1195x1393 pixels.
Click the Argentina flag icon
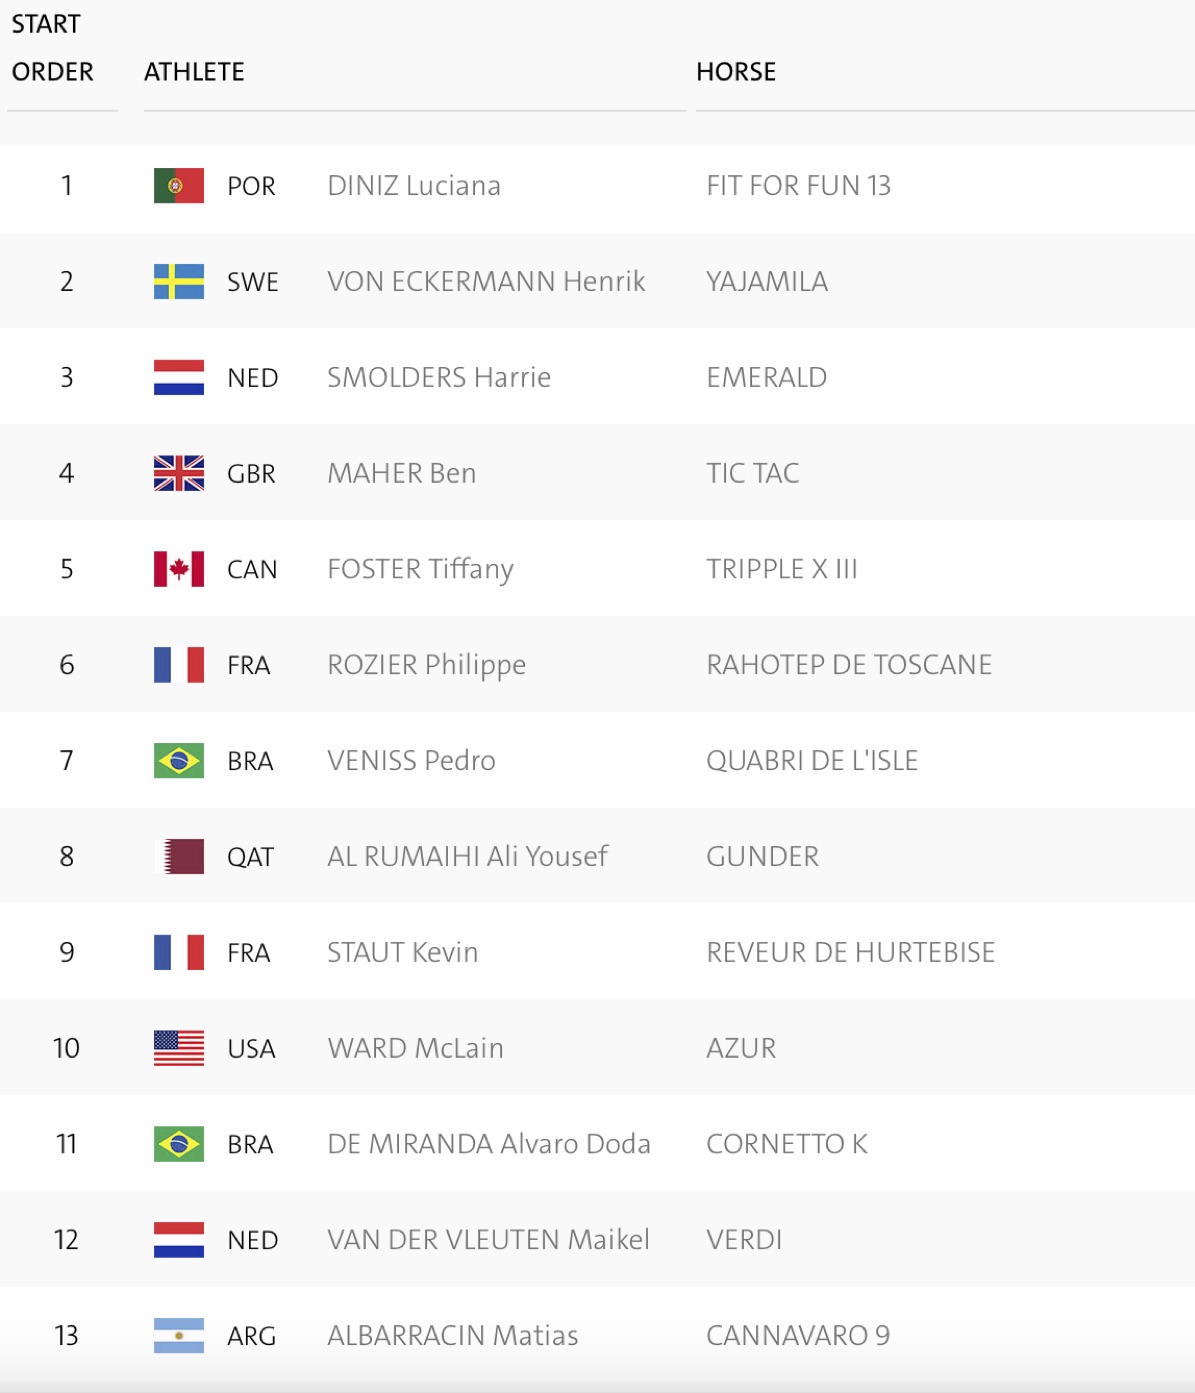[179, 1336]
